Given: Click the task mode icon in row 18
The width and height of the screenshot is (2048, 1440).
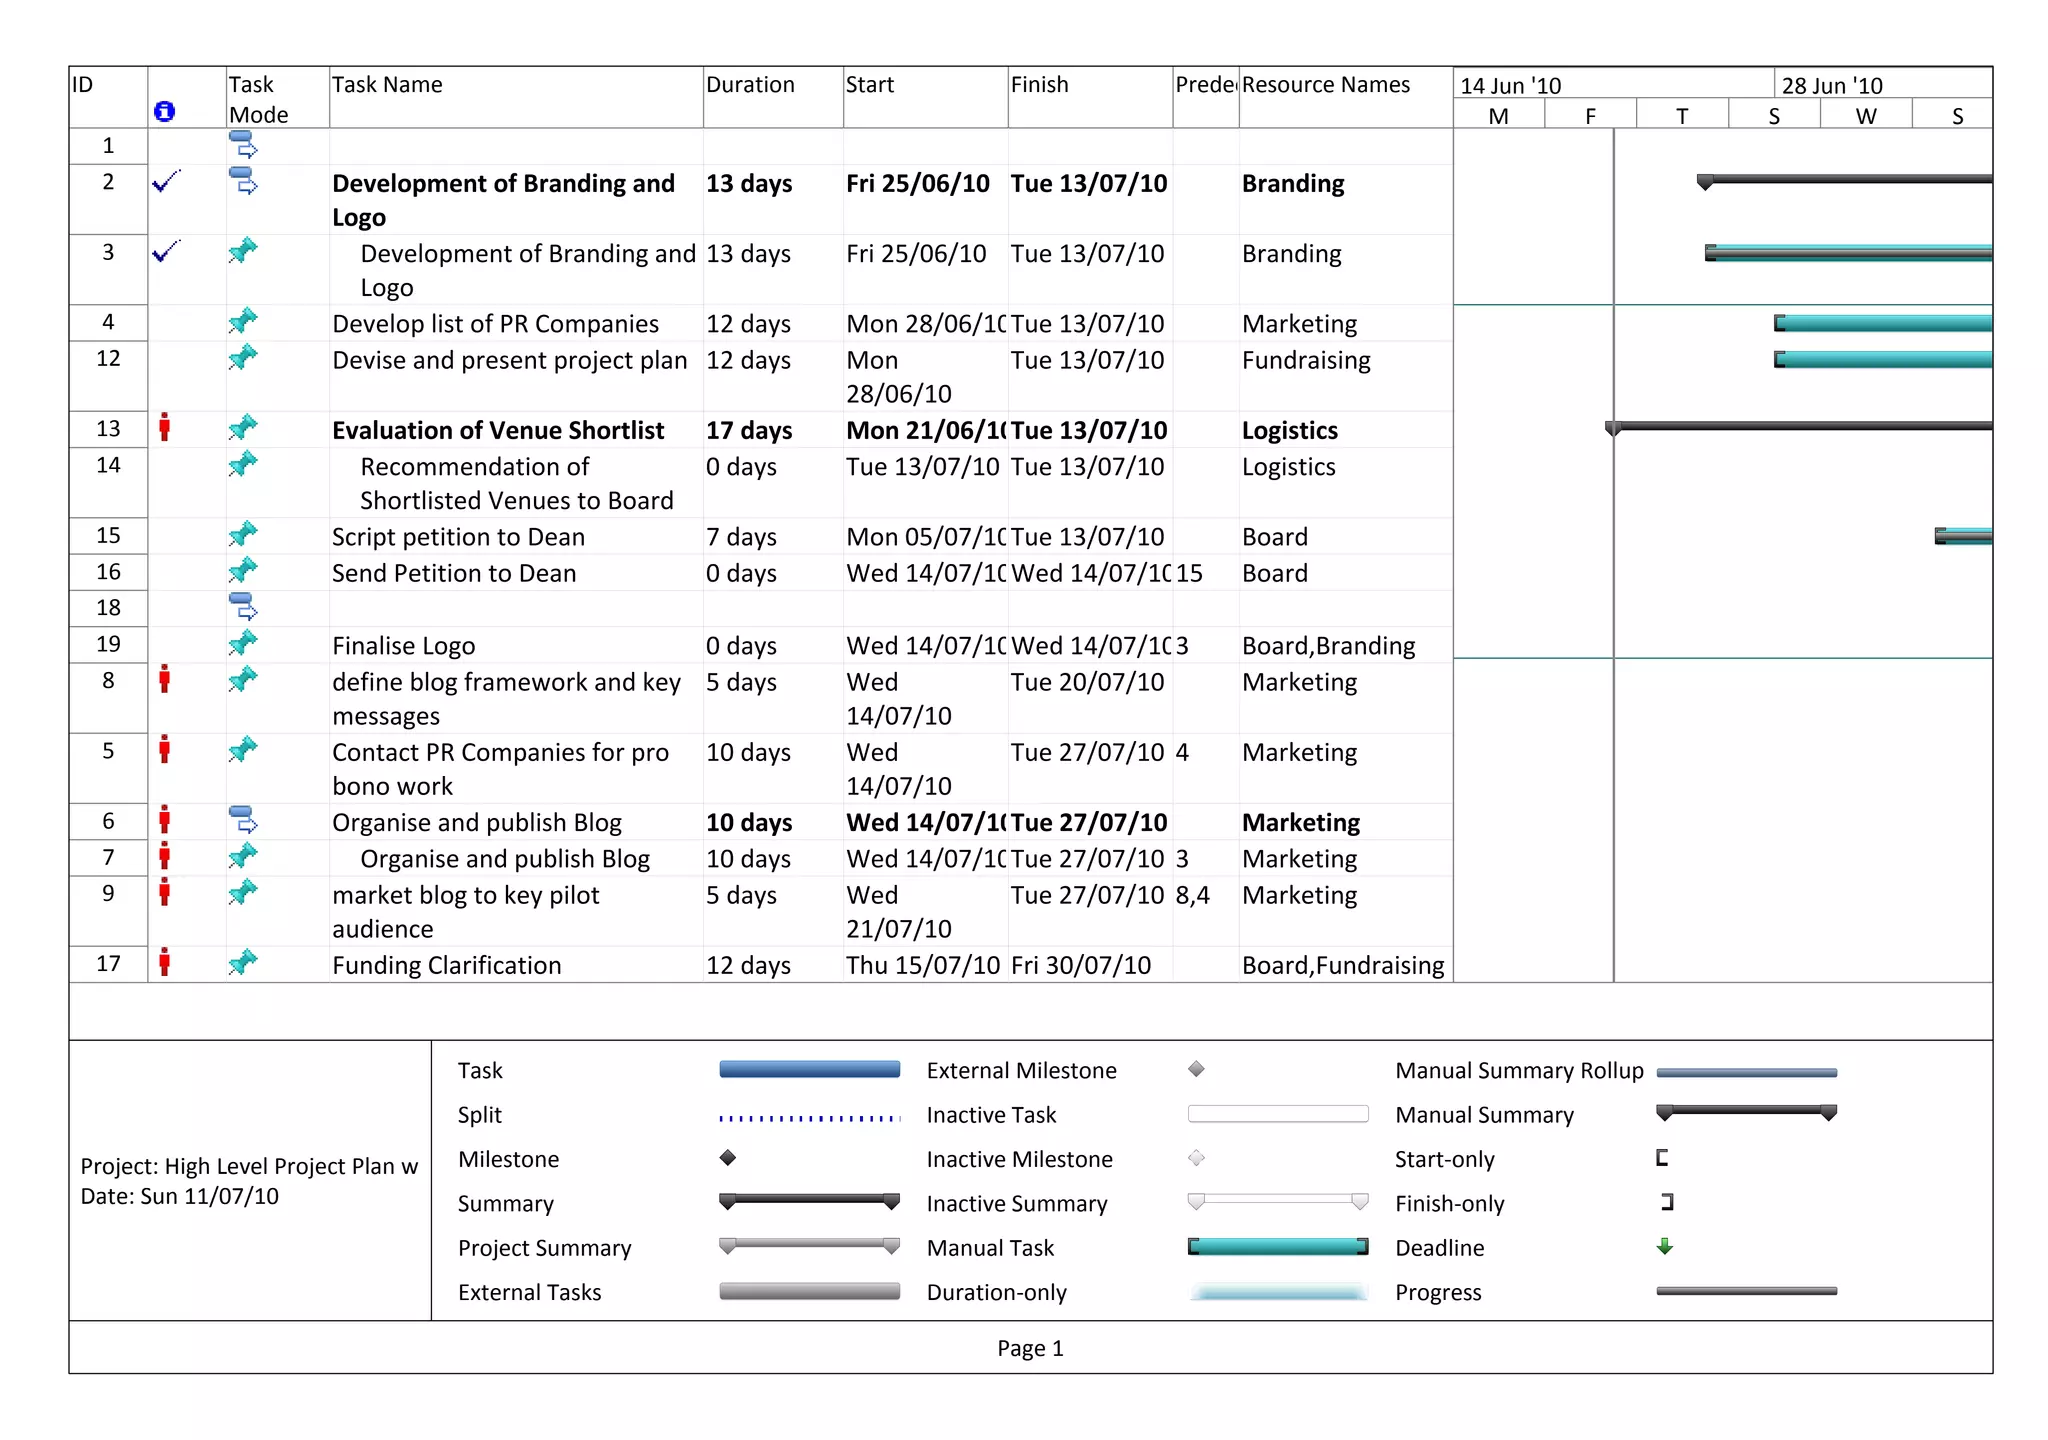Looking at the screenshot, I should coord(243,606).
